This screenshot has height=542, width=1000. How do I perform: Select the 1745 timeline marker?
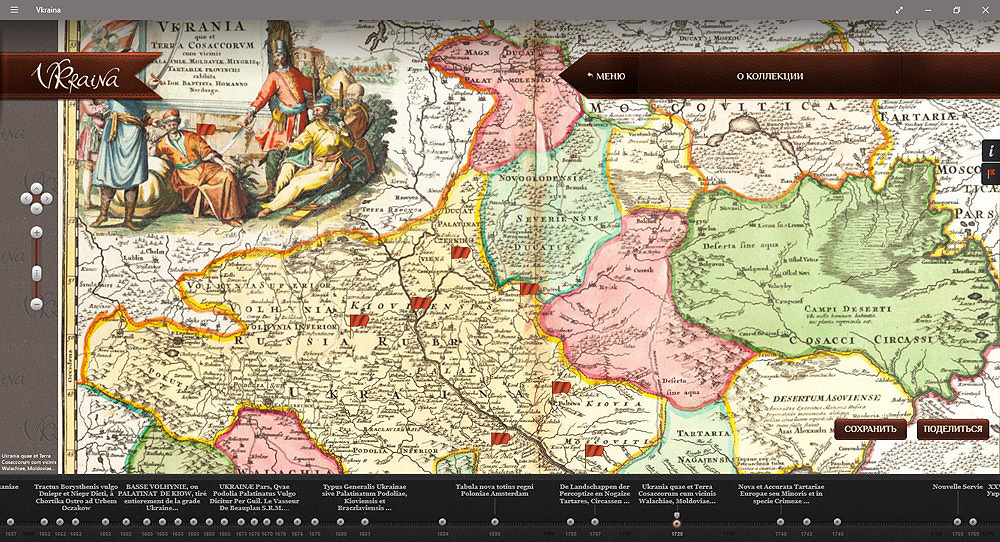(837, 522)
